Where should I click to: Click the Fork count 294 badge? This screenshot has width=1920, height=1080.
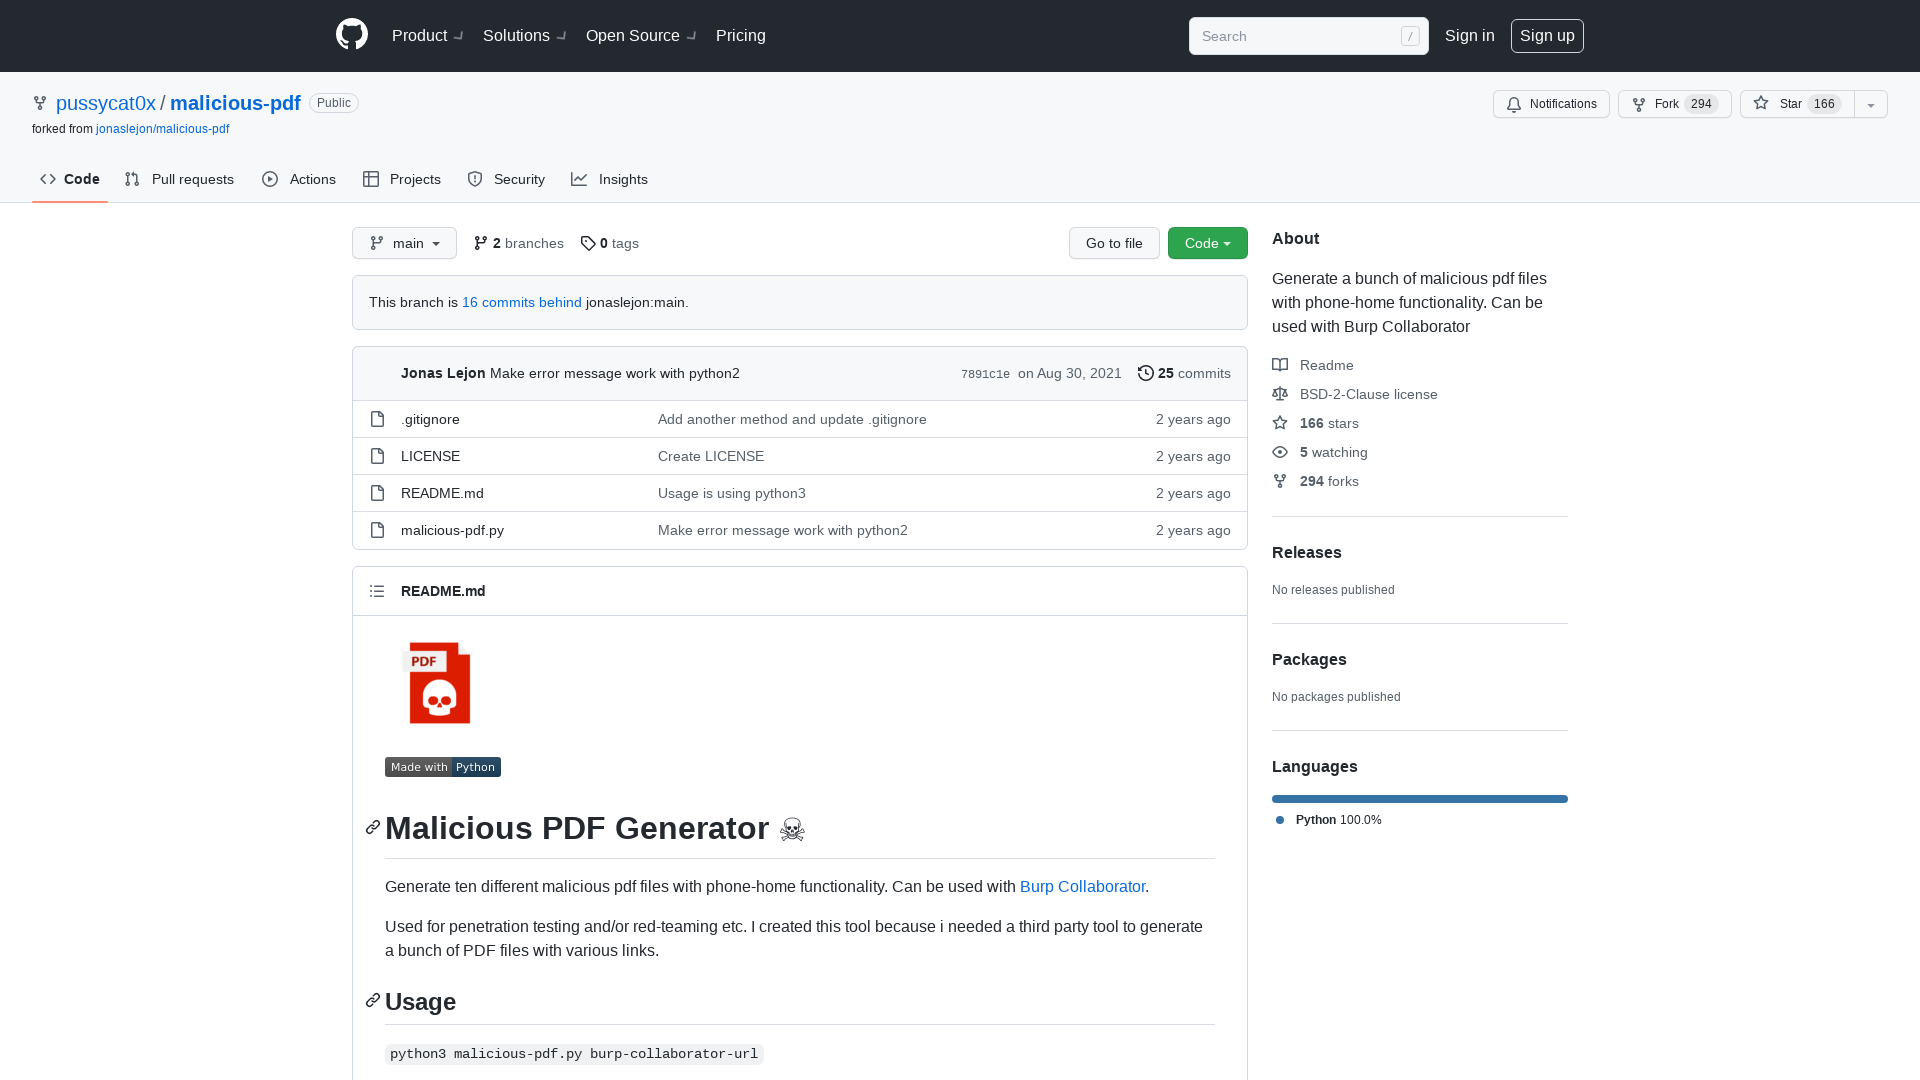point(1701,104)
